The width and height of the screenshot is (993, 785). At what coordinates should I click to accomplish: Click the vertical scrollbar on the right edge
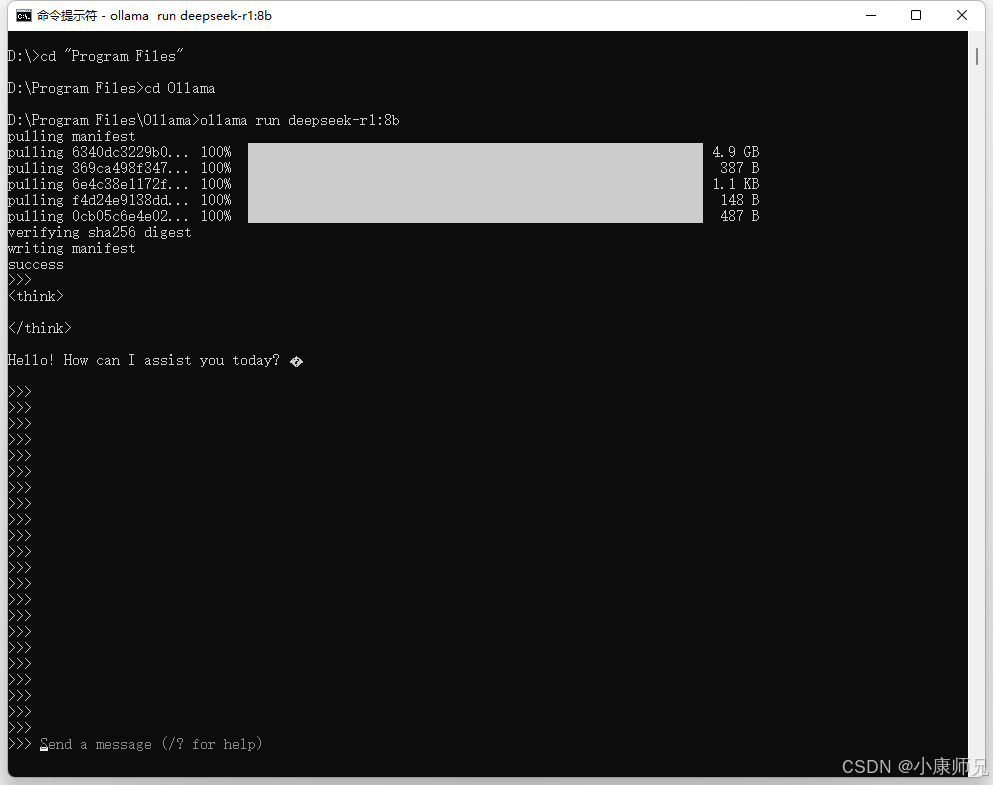point(977,57)
